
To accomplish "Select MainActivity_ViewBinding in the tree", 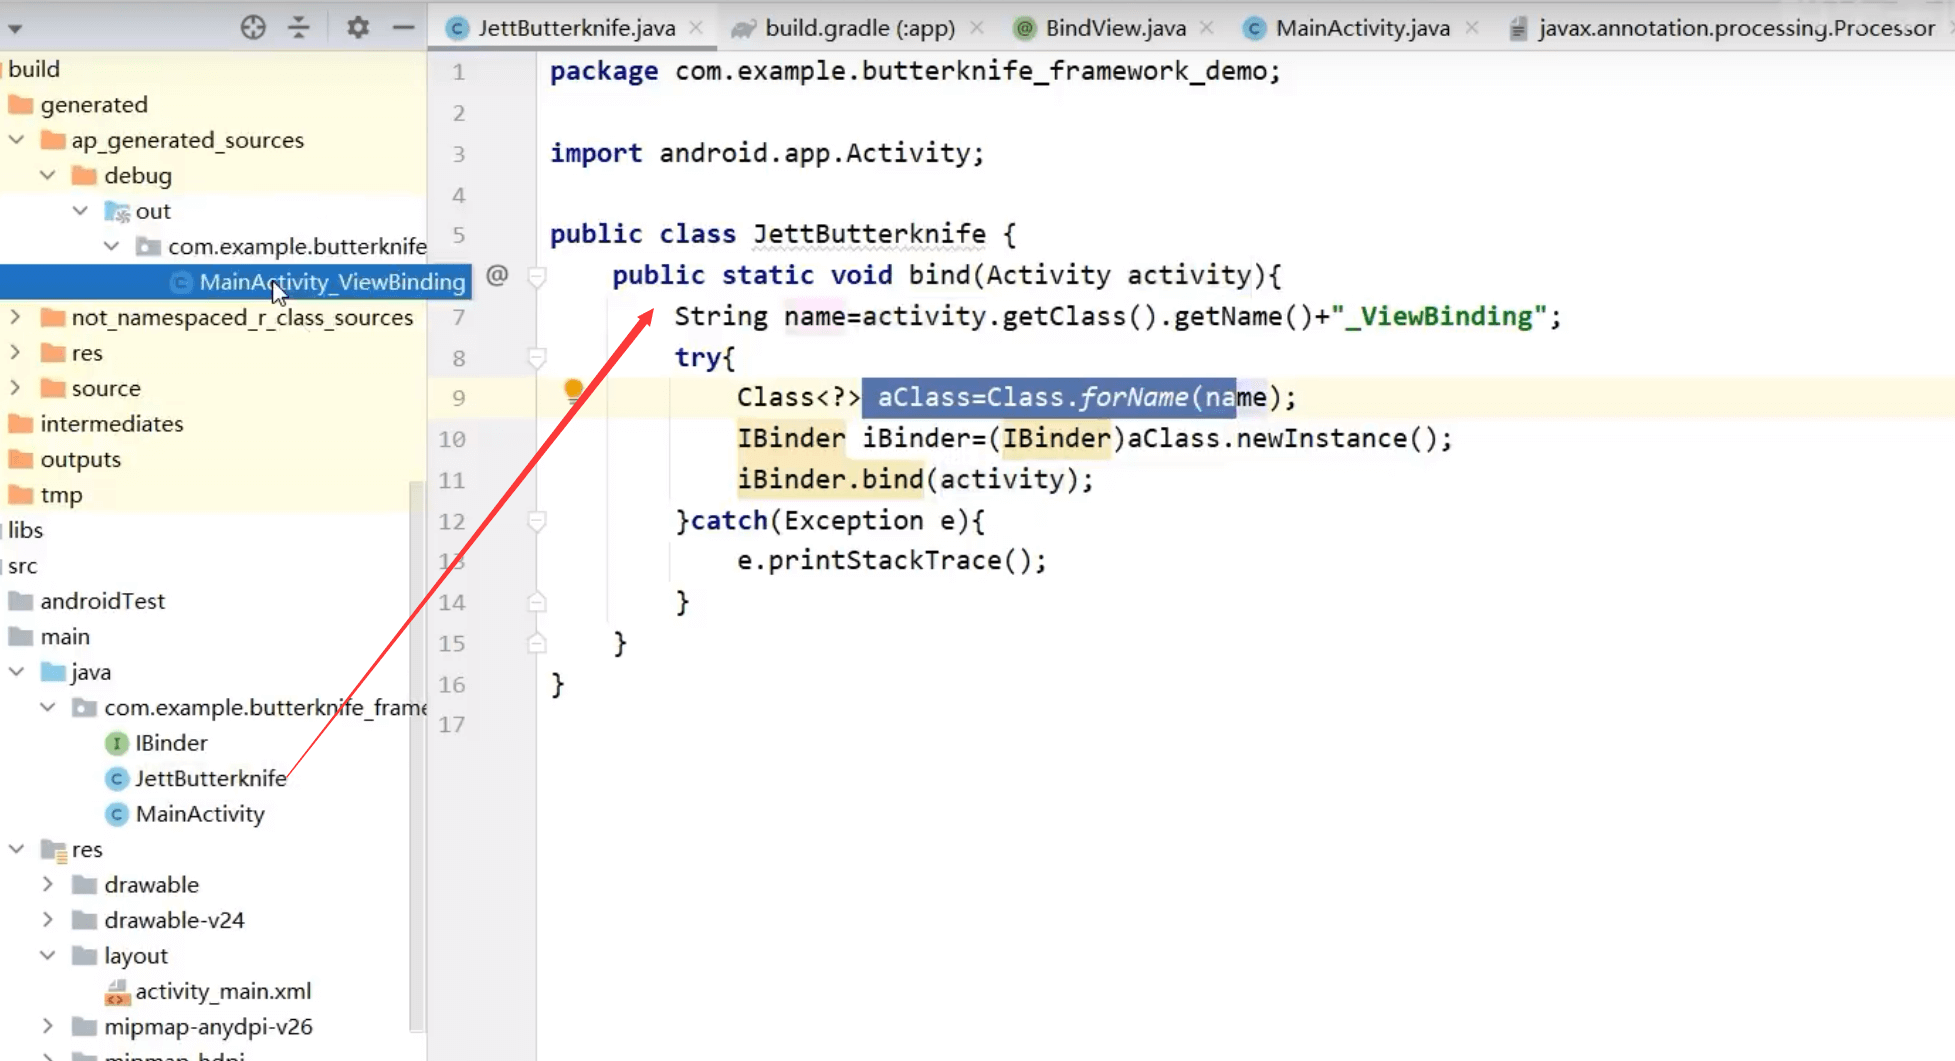I will (x=332, y=282).
